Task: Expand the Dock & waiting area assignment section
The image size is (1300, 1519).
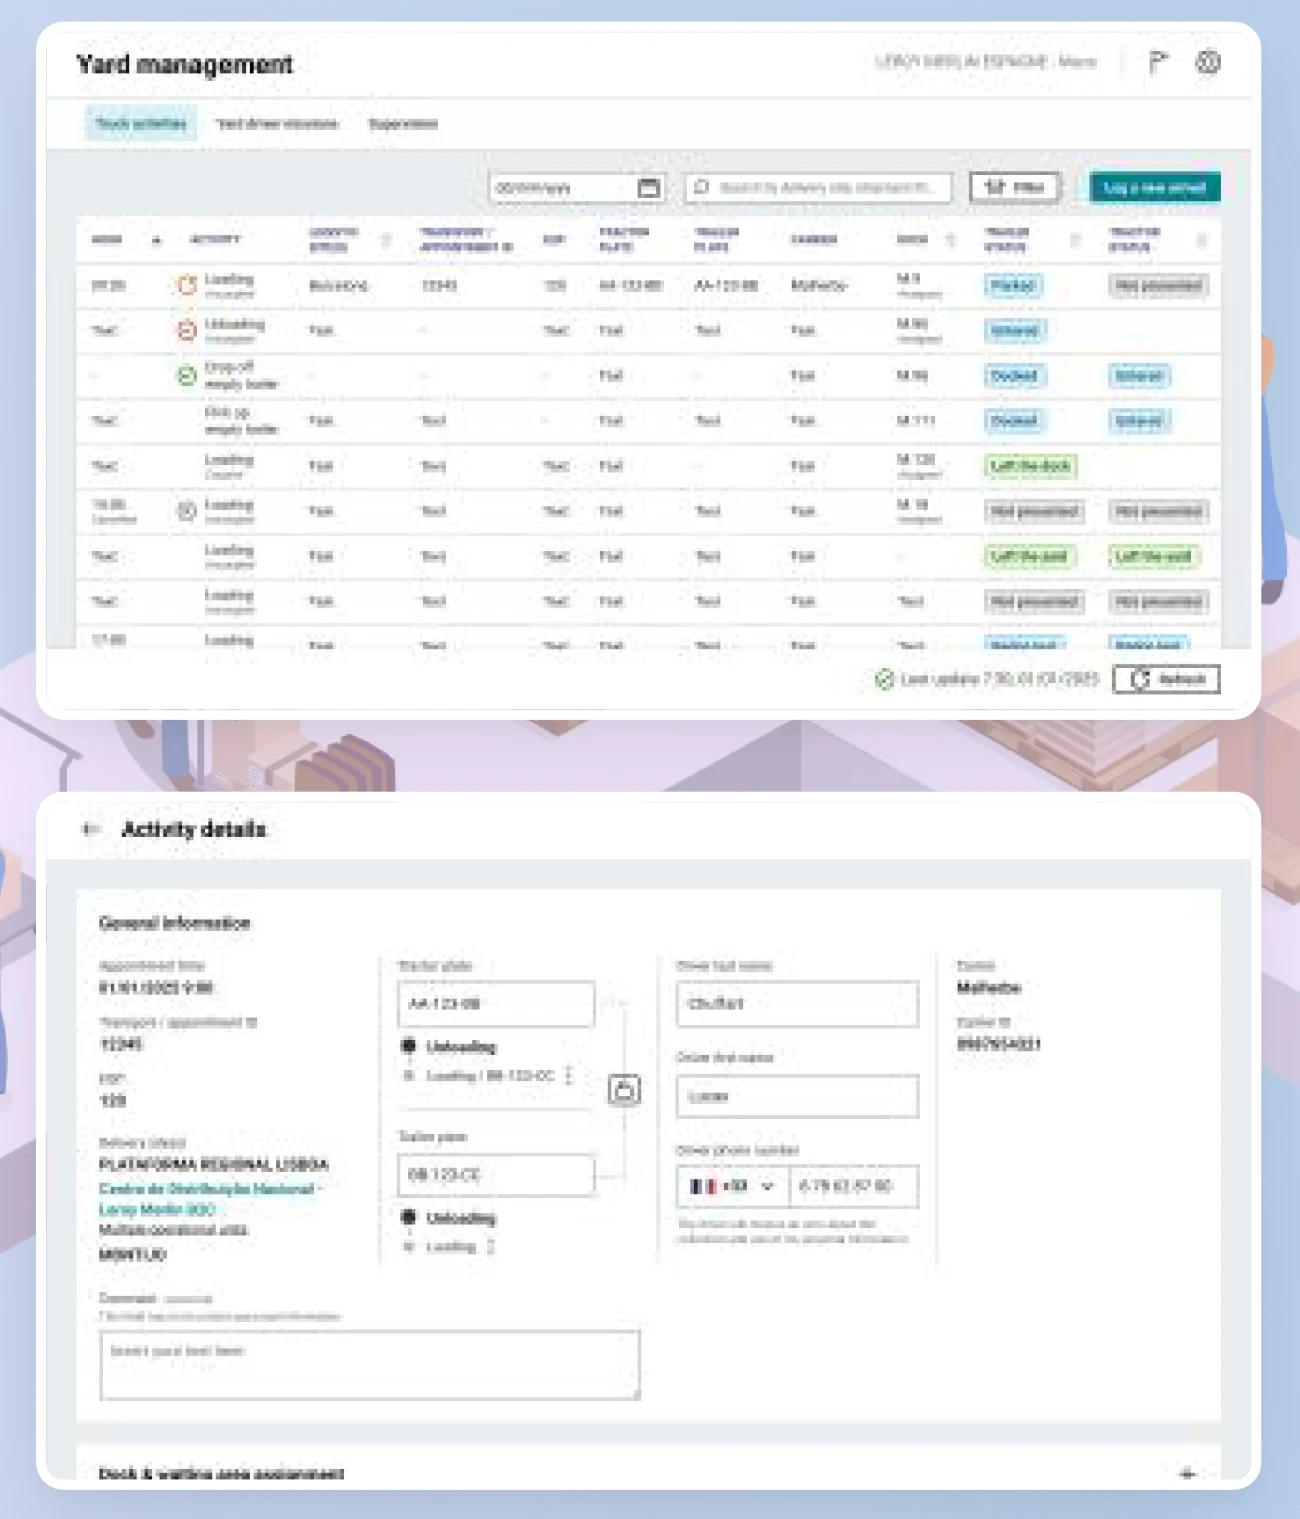Action: (x=1187, y=1473)
